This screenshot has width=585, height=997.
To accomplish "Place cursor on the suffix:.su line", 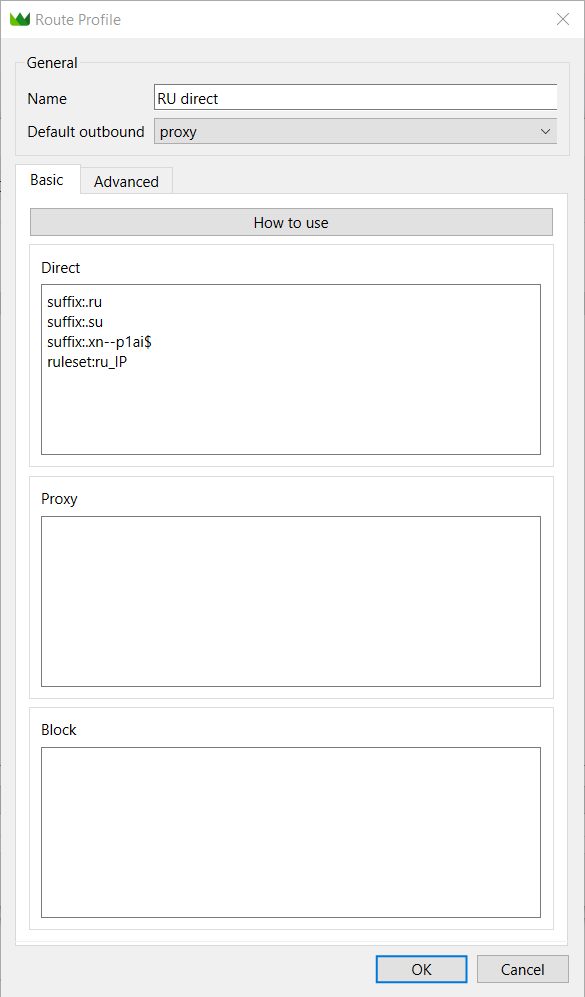I will click(75, 322).
